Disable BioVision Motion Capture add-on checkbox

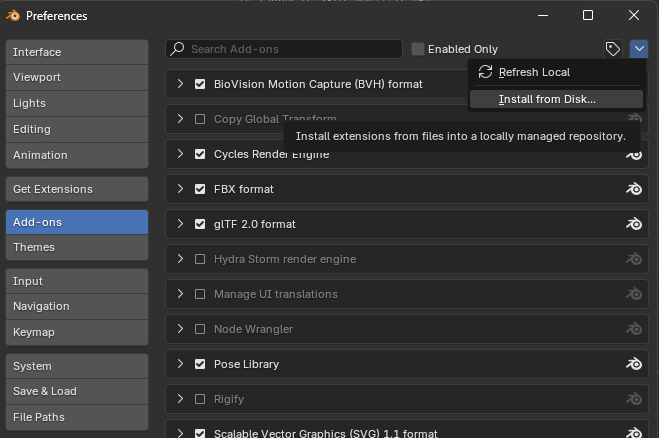click(200, 84)
